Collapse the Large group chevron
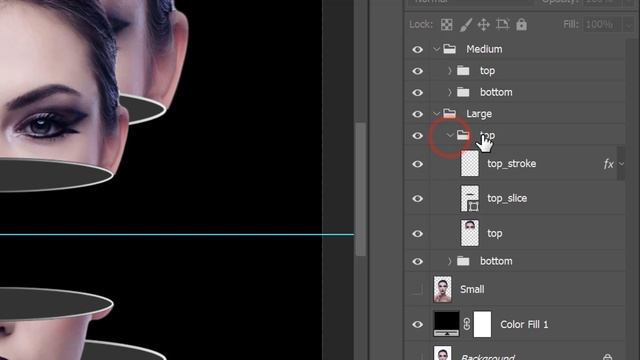Viewport: 640px width, 360px height. 436,114
